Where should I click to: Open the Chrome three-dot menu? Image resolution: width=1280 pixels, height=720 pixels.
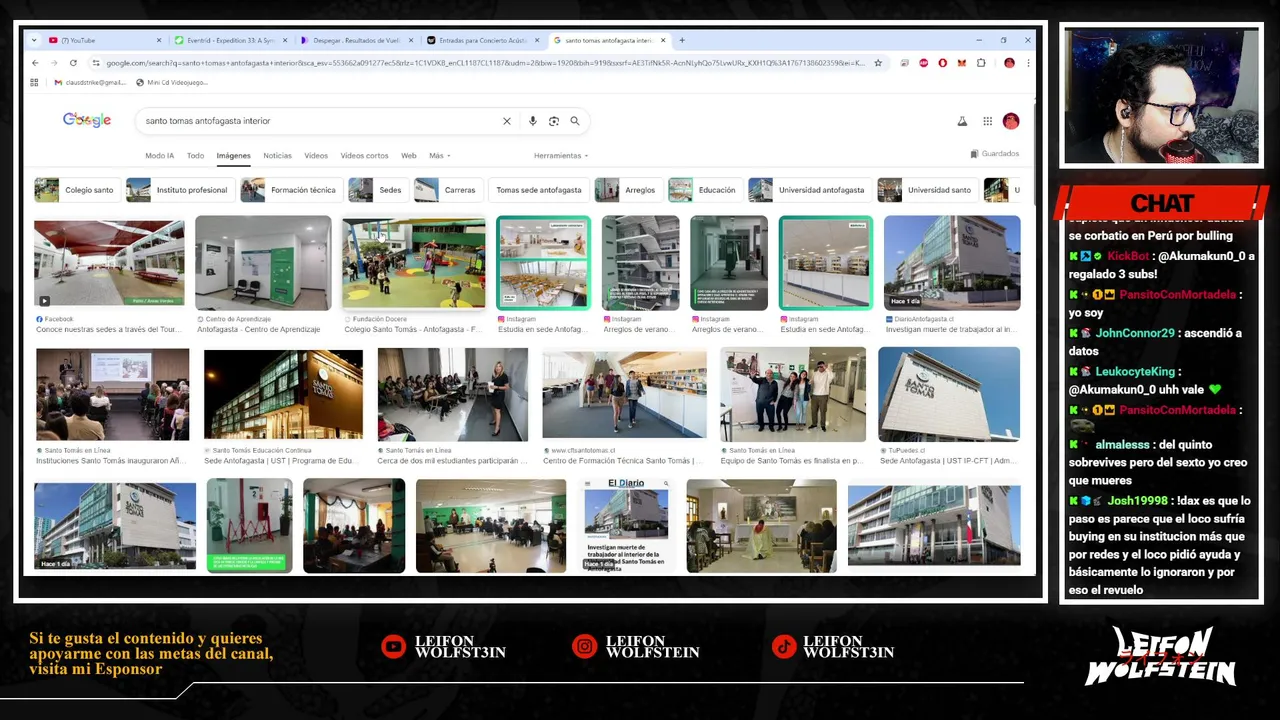point(1027,63)
